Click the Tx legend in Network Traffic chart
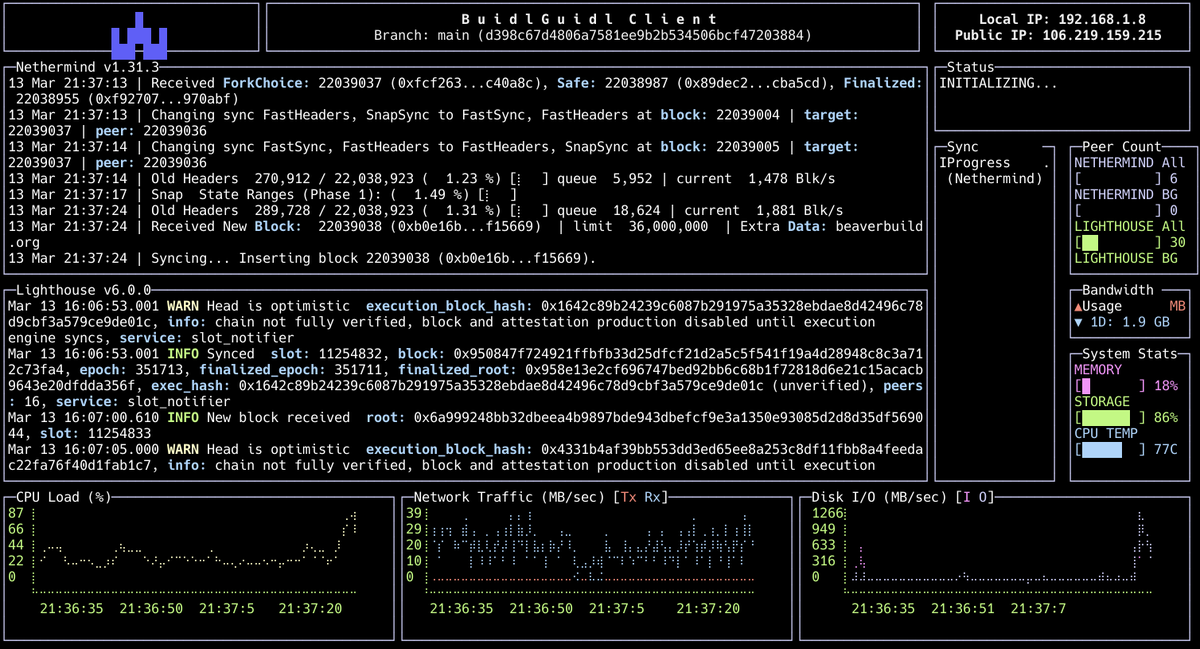 [630, 497]
